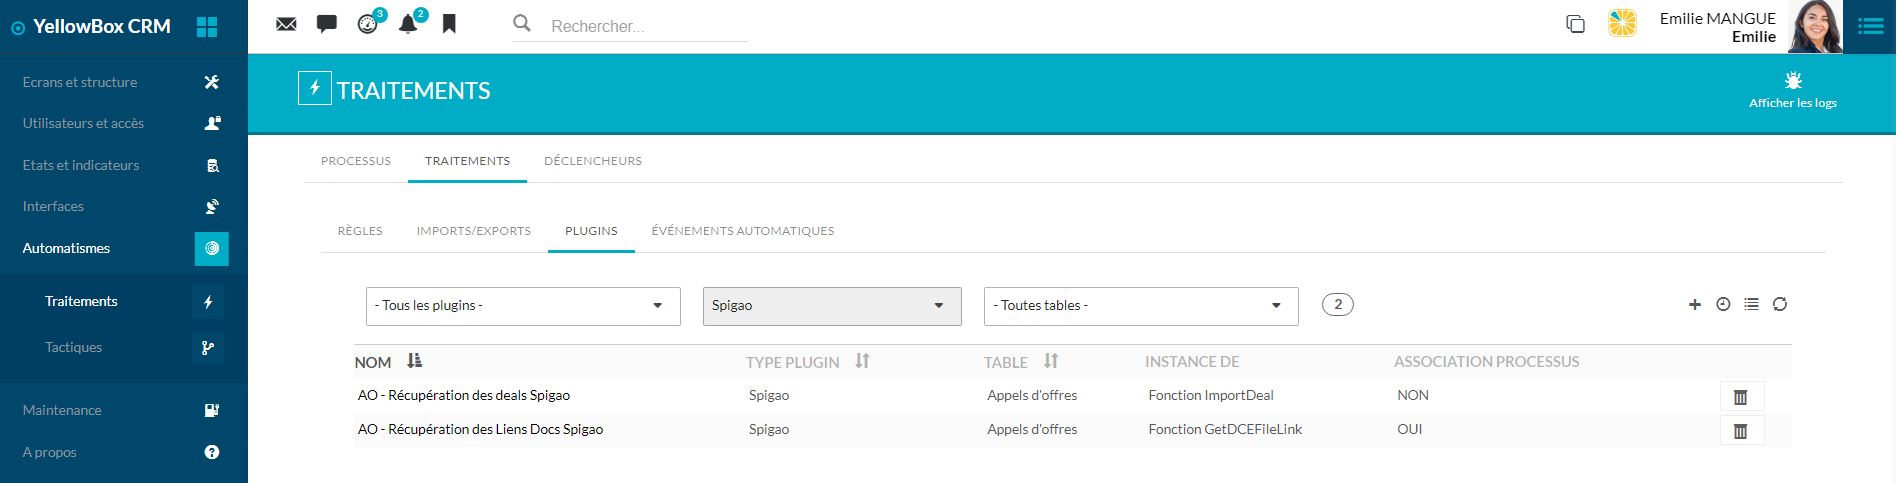1896x483 pixels.
Task: Select Tactiques submenu item
Action: pyautogui.click(x=73, y=347)
